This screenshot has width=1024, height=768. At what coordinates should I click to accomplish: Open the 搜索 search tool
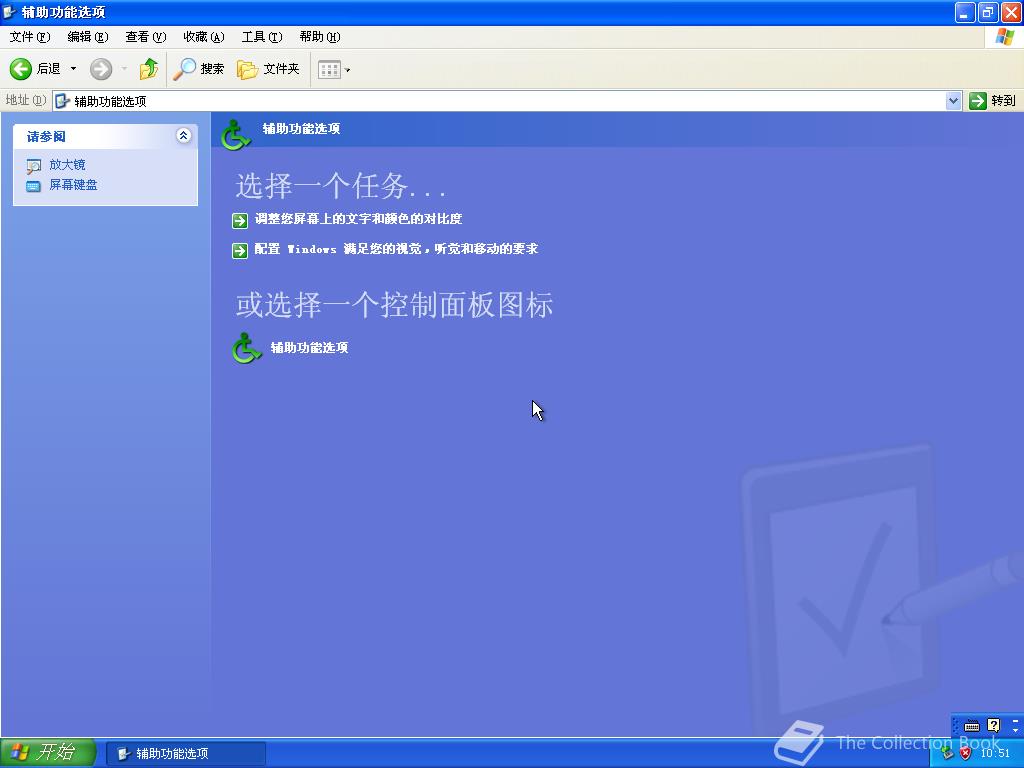tap(198, 69)
